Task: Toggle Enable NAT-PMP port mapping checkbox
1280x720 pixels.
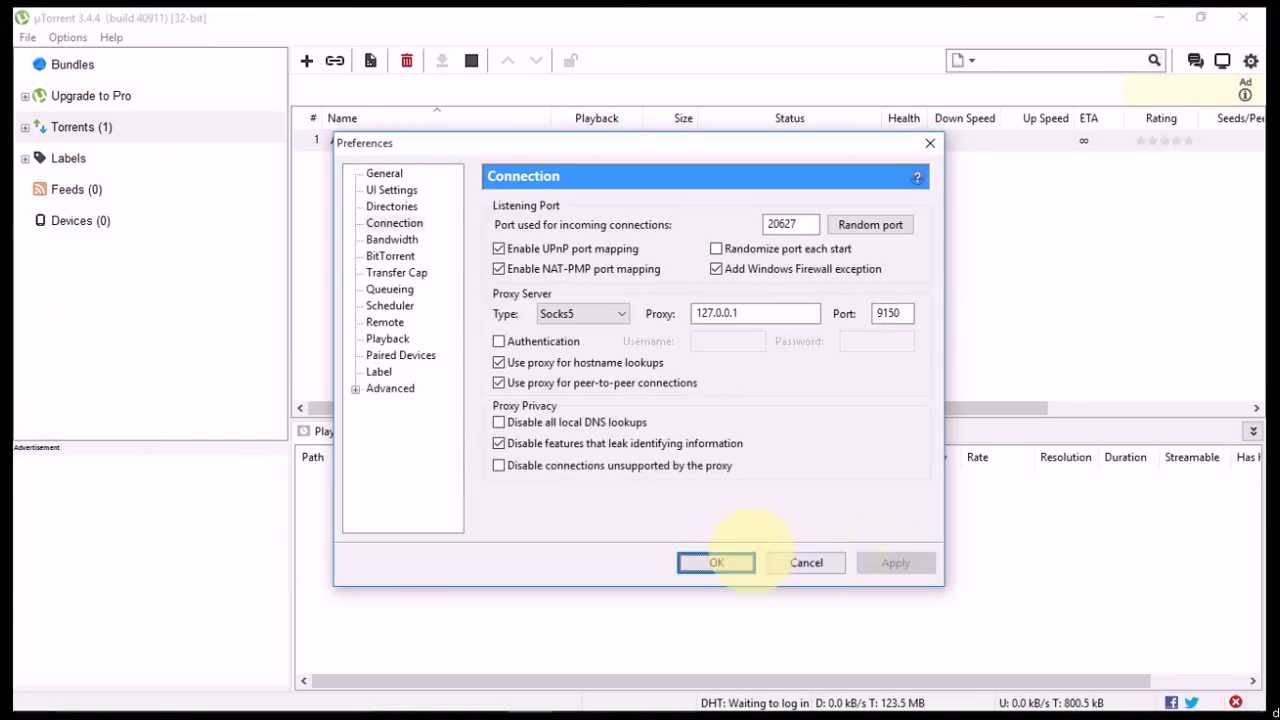Action: tap(499, 269)
